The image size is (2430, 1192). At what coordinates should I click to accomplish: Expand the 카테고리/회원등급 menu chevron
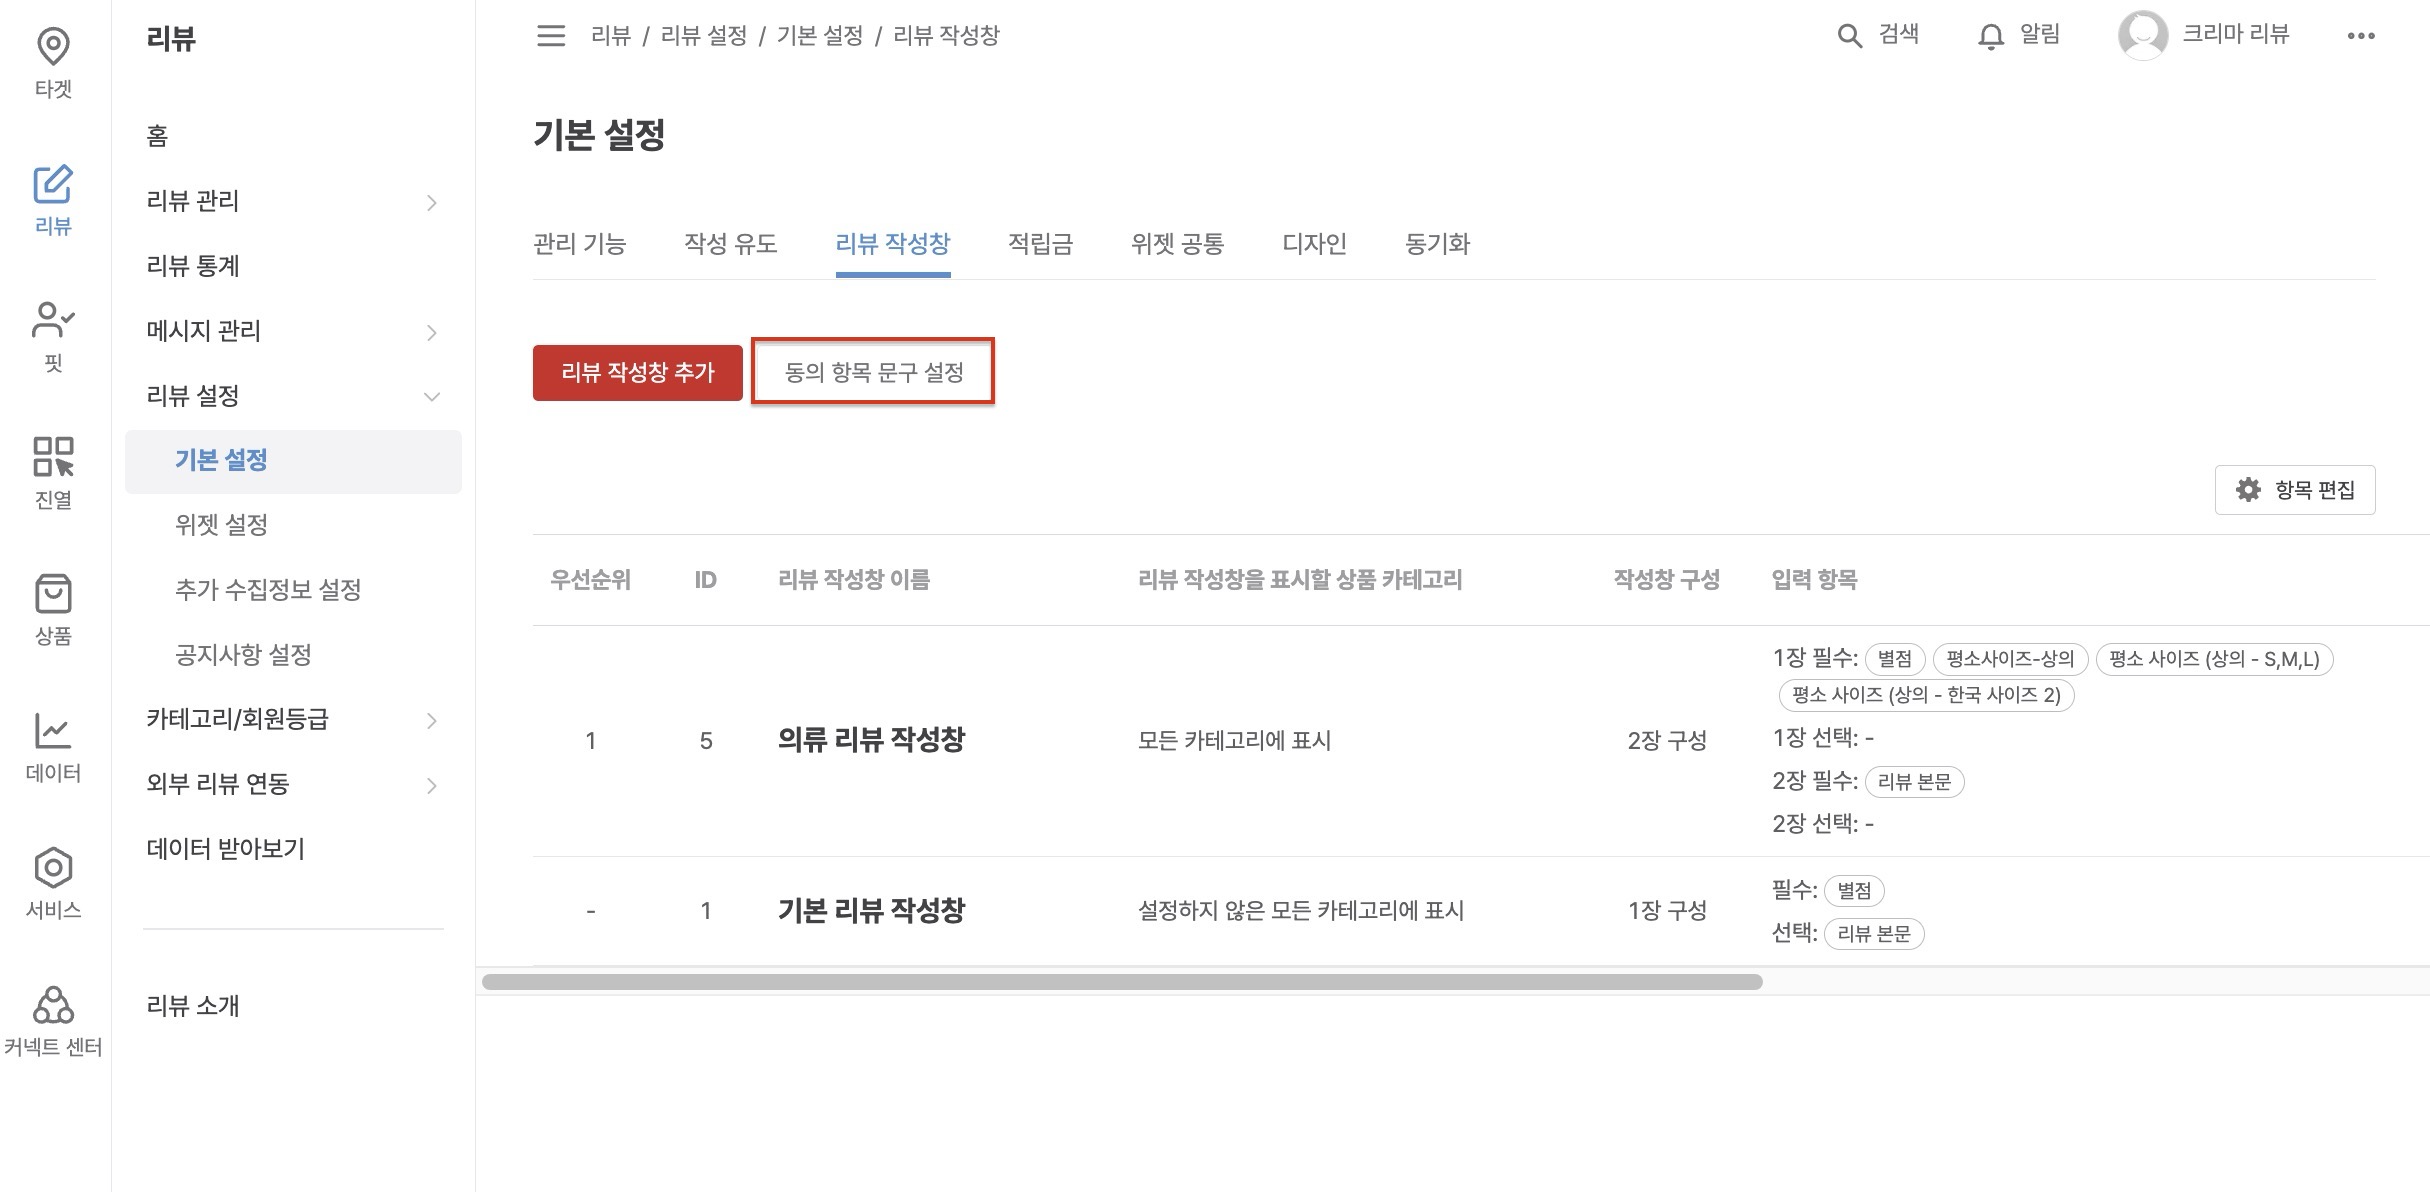[x=432, y=720]
